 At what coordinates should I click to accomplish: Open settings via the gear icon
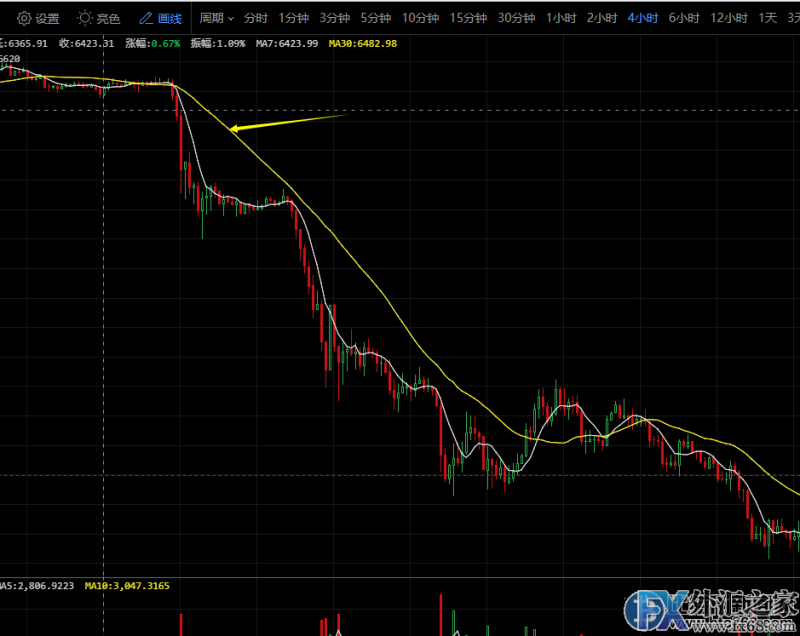[23, 18]
